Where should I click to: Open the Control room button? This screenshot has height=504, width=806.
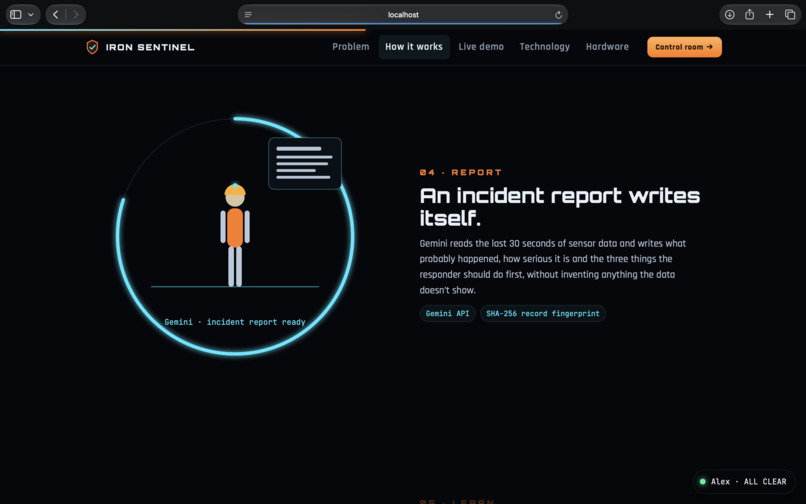[x=684, y=47]
